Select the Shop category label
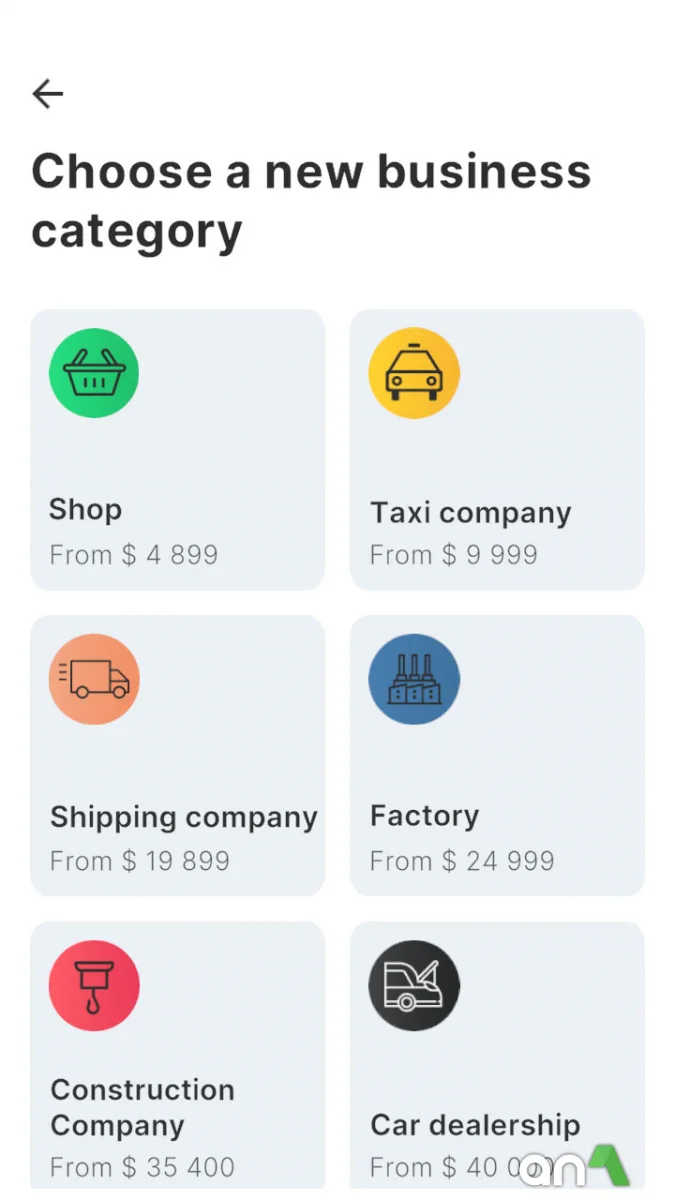The height and width of the screenshot is (1200, 675). [x=86, y=509]
